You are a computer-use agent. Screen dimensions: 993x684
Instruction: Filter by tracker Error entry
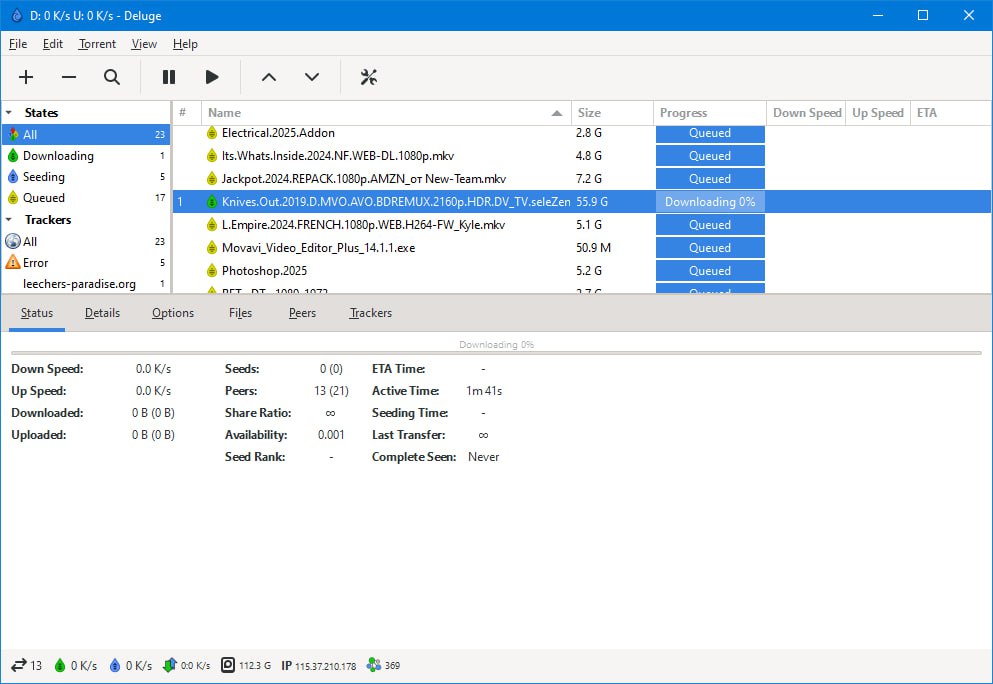pyautogui.click(x=35, y=263)
